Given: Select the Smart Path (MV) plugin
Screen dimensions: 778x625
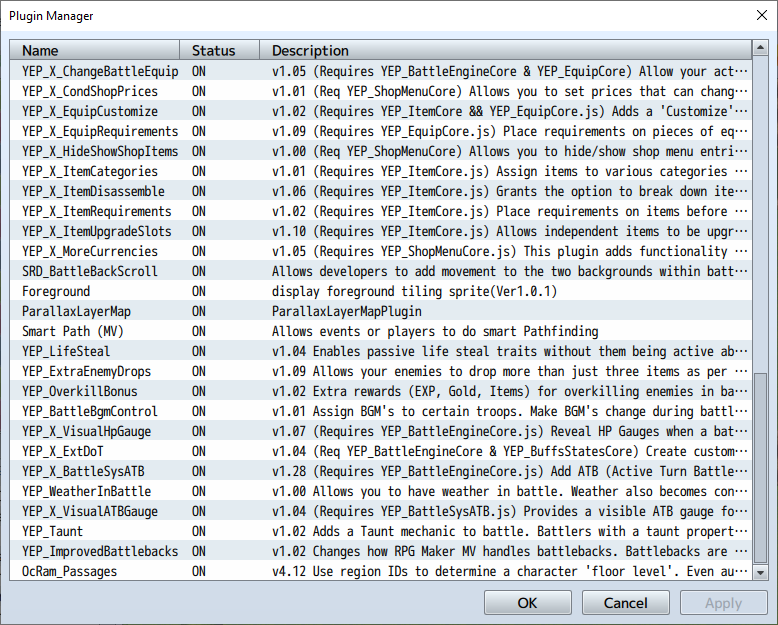Looking at the screenshot, I should [381, 331].
